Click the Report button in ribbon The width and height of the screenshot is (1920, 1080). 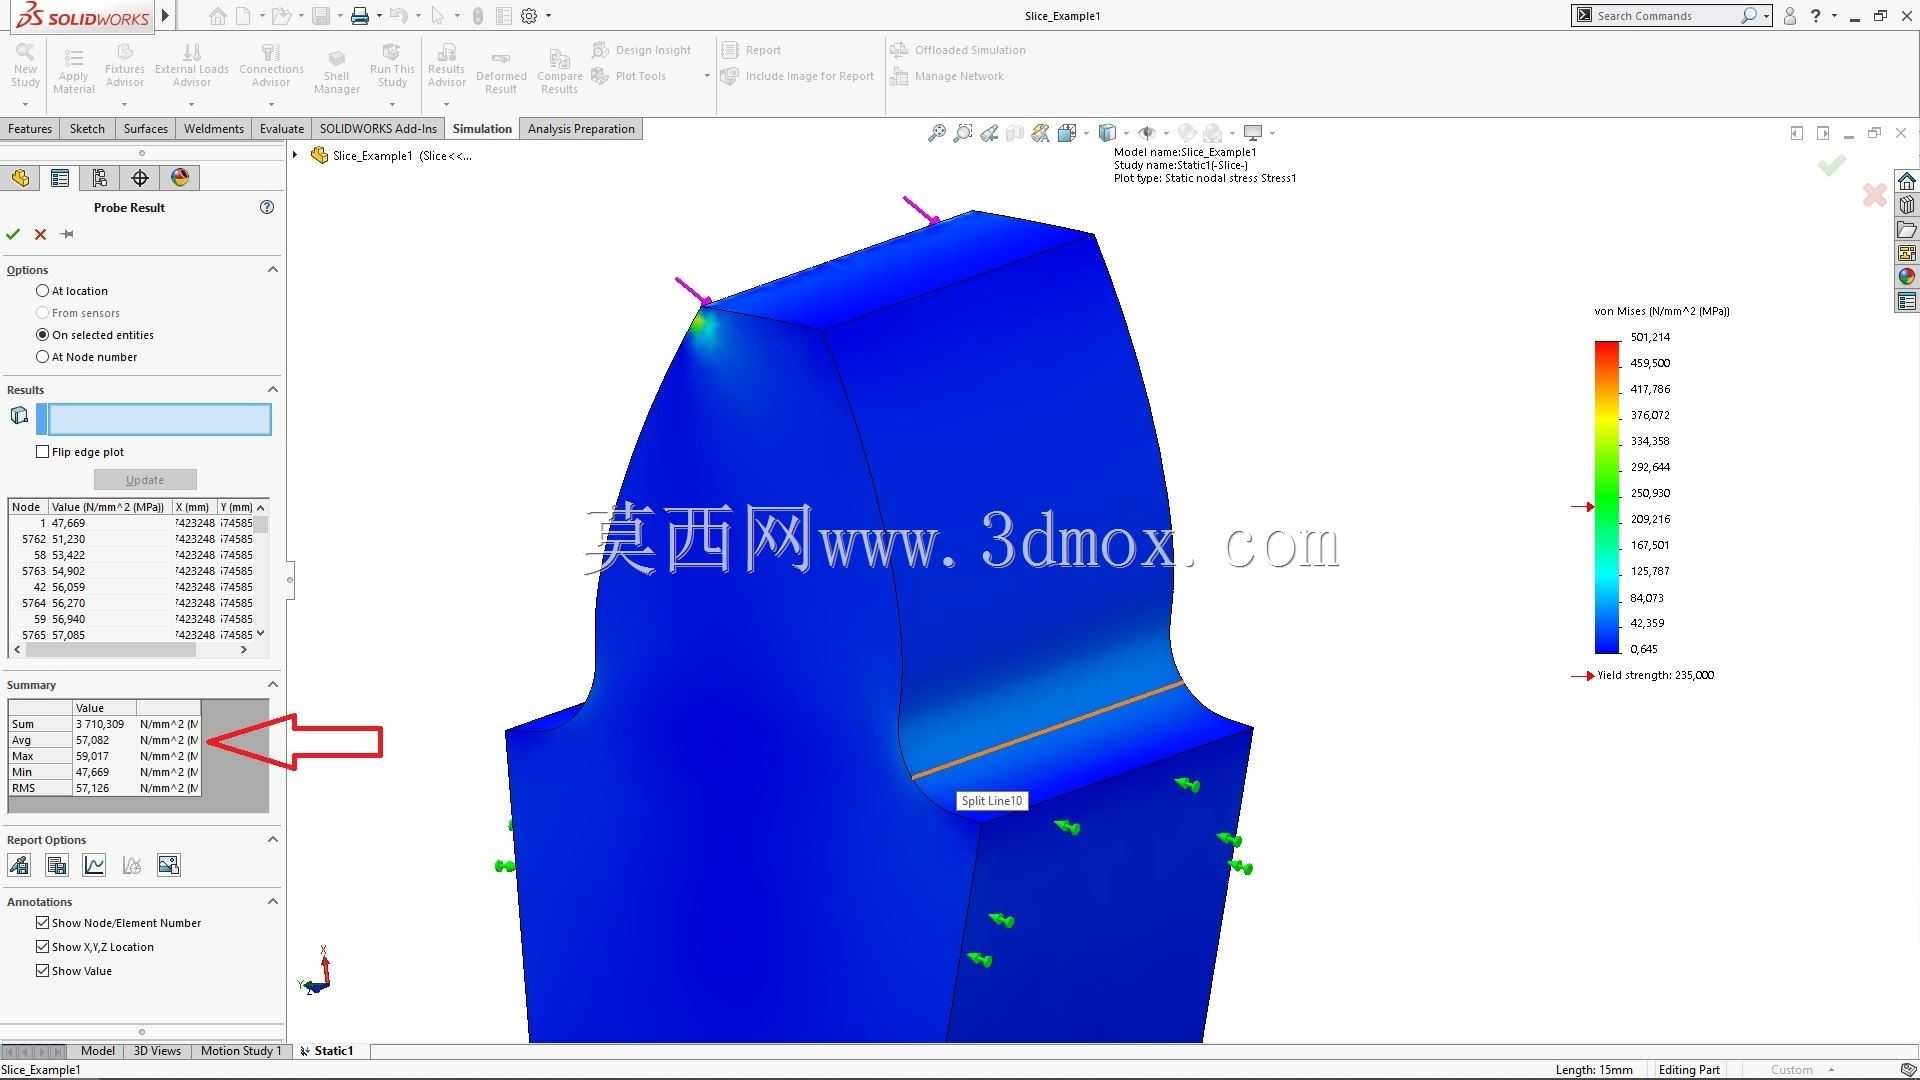pyautogui.click(x=752, y=50)
